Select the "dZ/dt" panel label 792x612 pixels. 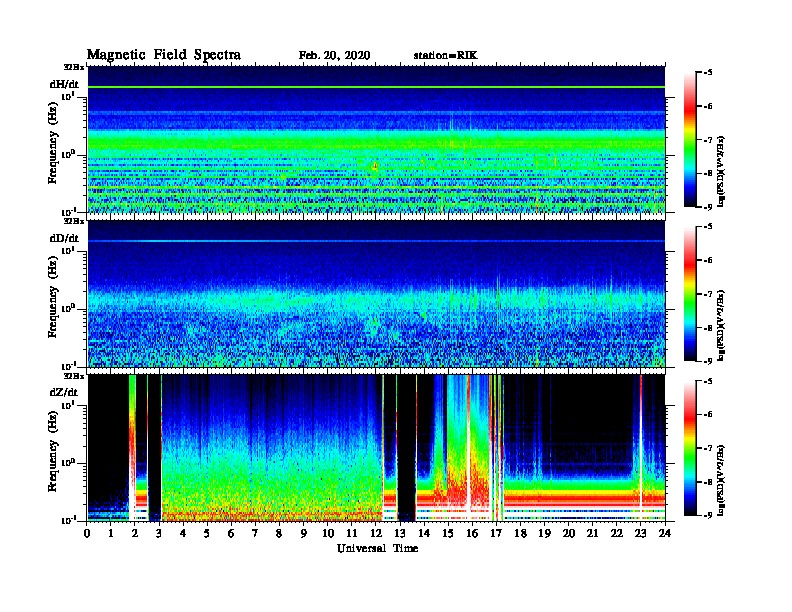click(x=64, y=392)
